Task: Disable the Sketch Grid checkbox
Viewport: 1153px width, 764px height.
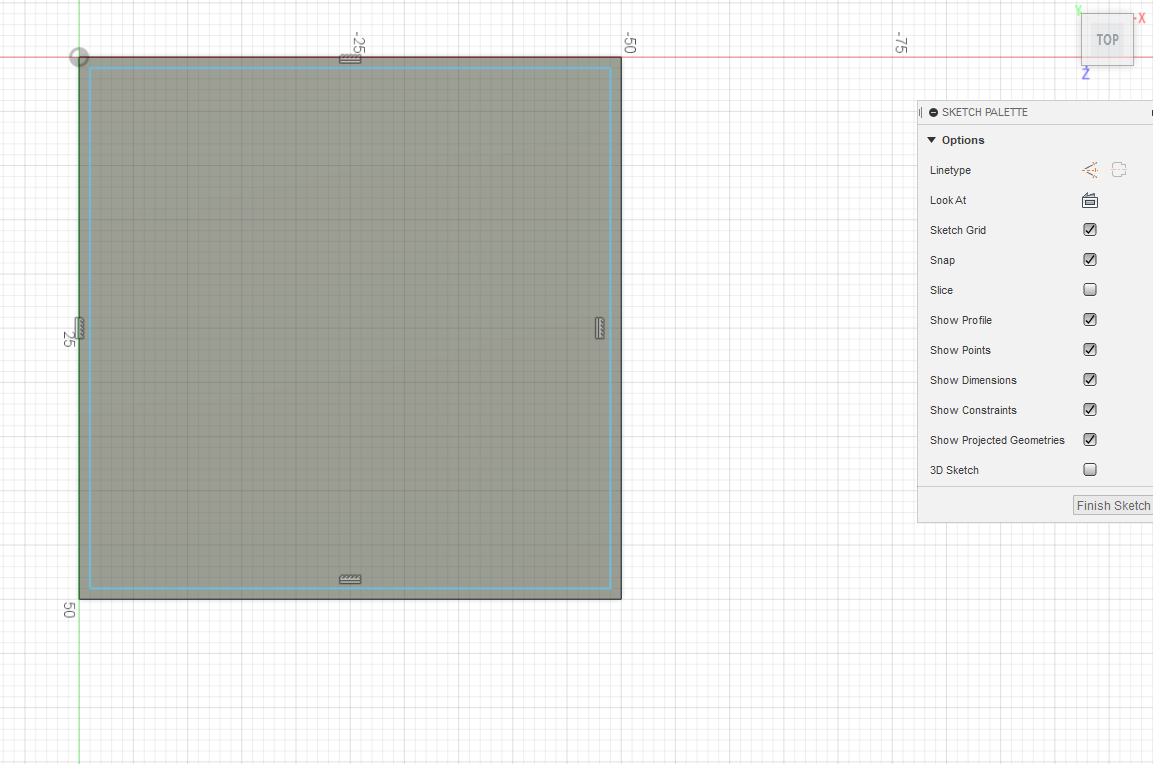Action: tap(1090, 229)
